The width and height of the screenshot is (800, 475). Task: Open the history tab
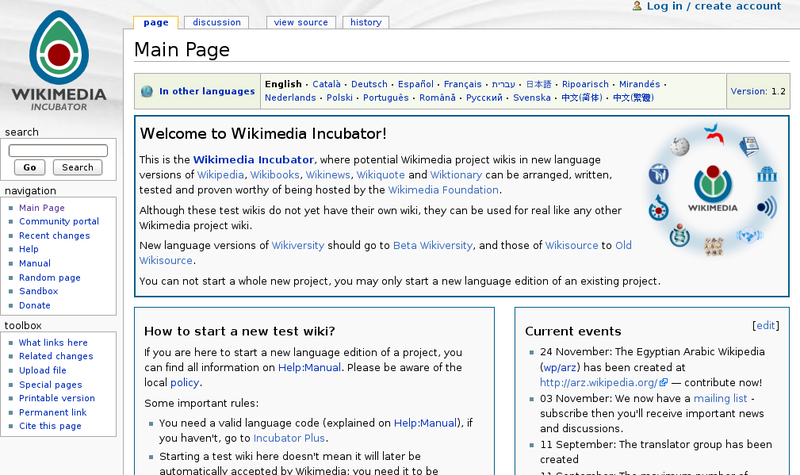tap(366, 22)
